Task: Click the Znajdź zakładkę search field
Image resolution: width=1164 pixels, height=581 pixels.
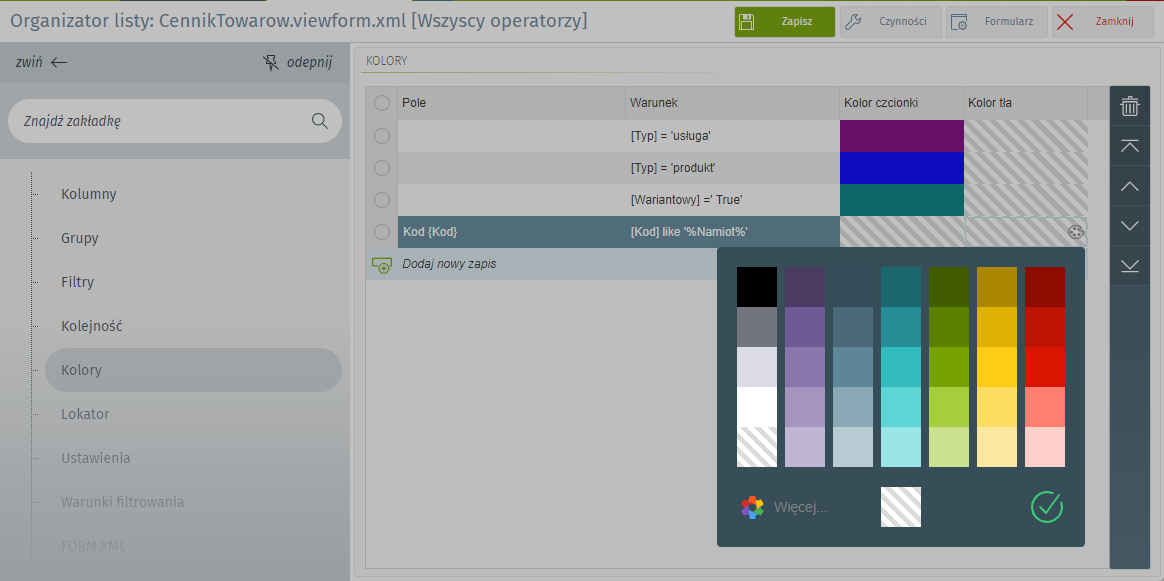Action: [160, 121]
